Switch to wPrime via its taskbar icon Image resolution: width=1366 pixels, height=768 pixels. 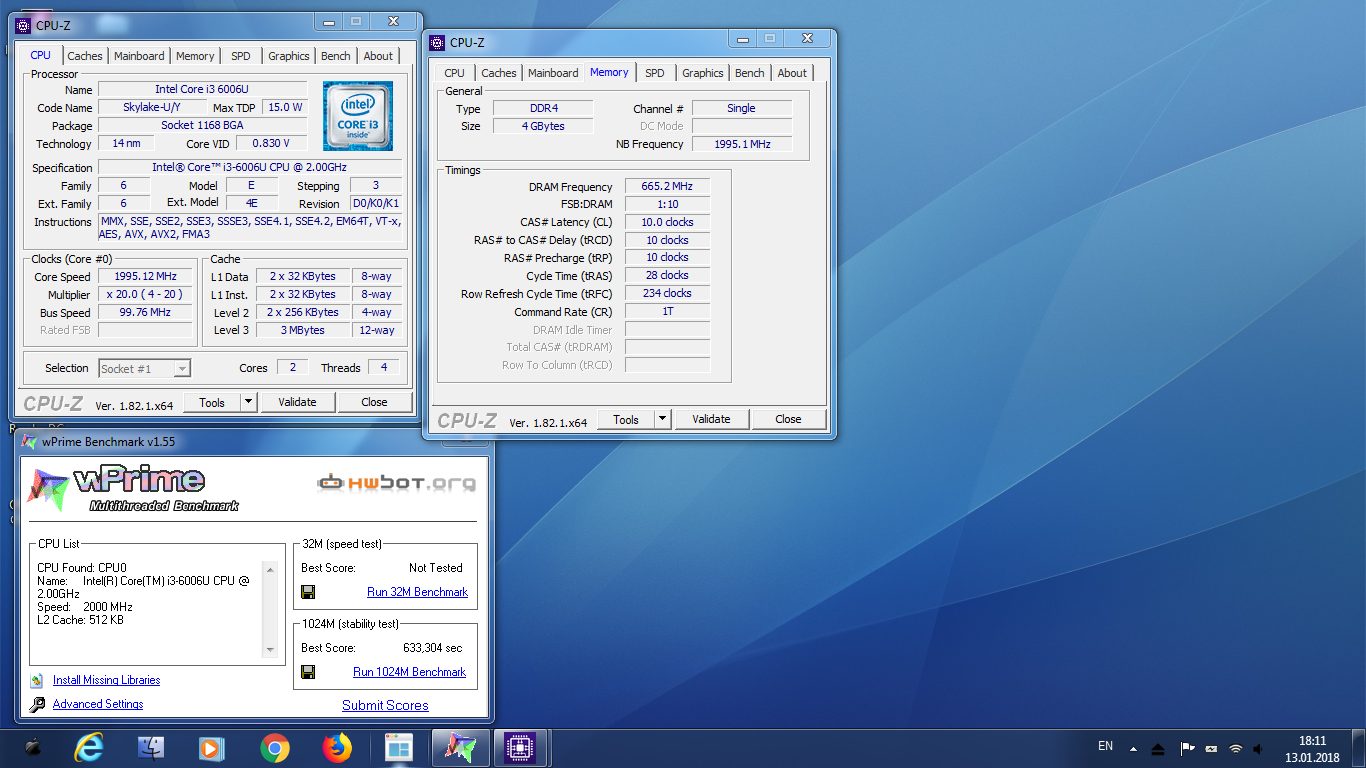[x=460, y=748]
